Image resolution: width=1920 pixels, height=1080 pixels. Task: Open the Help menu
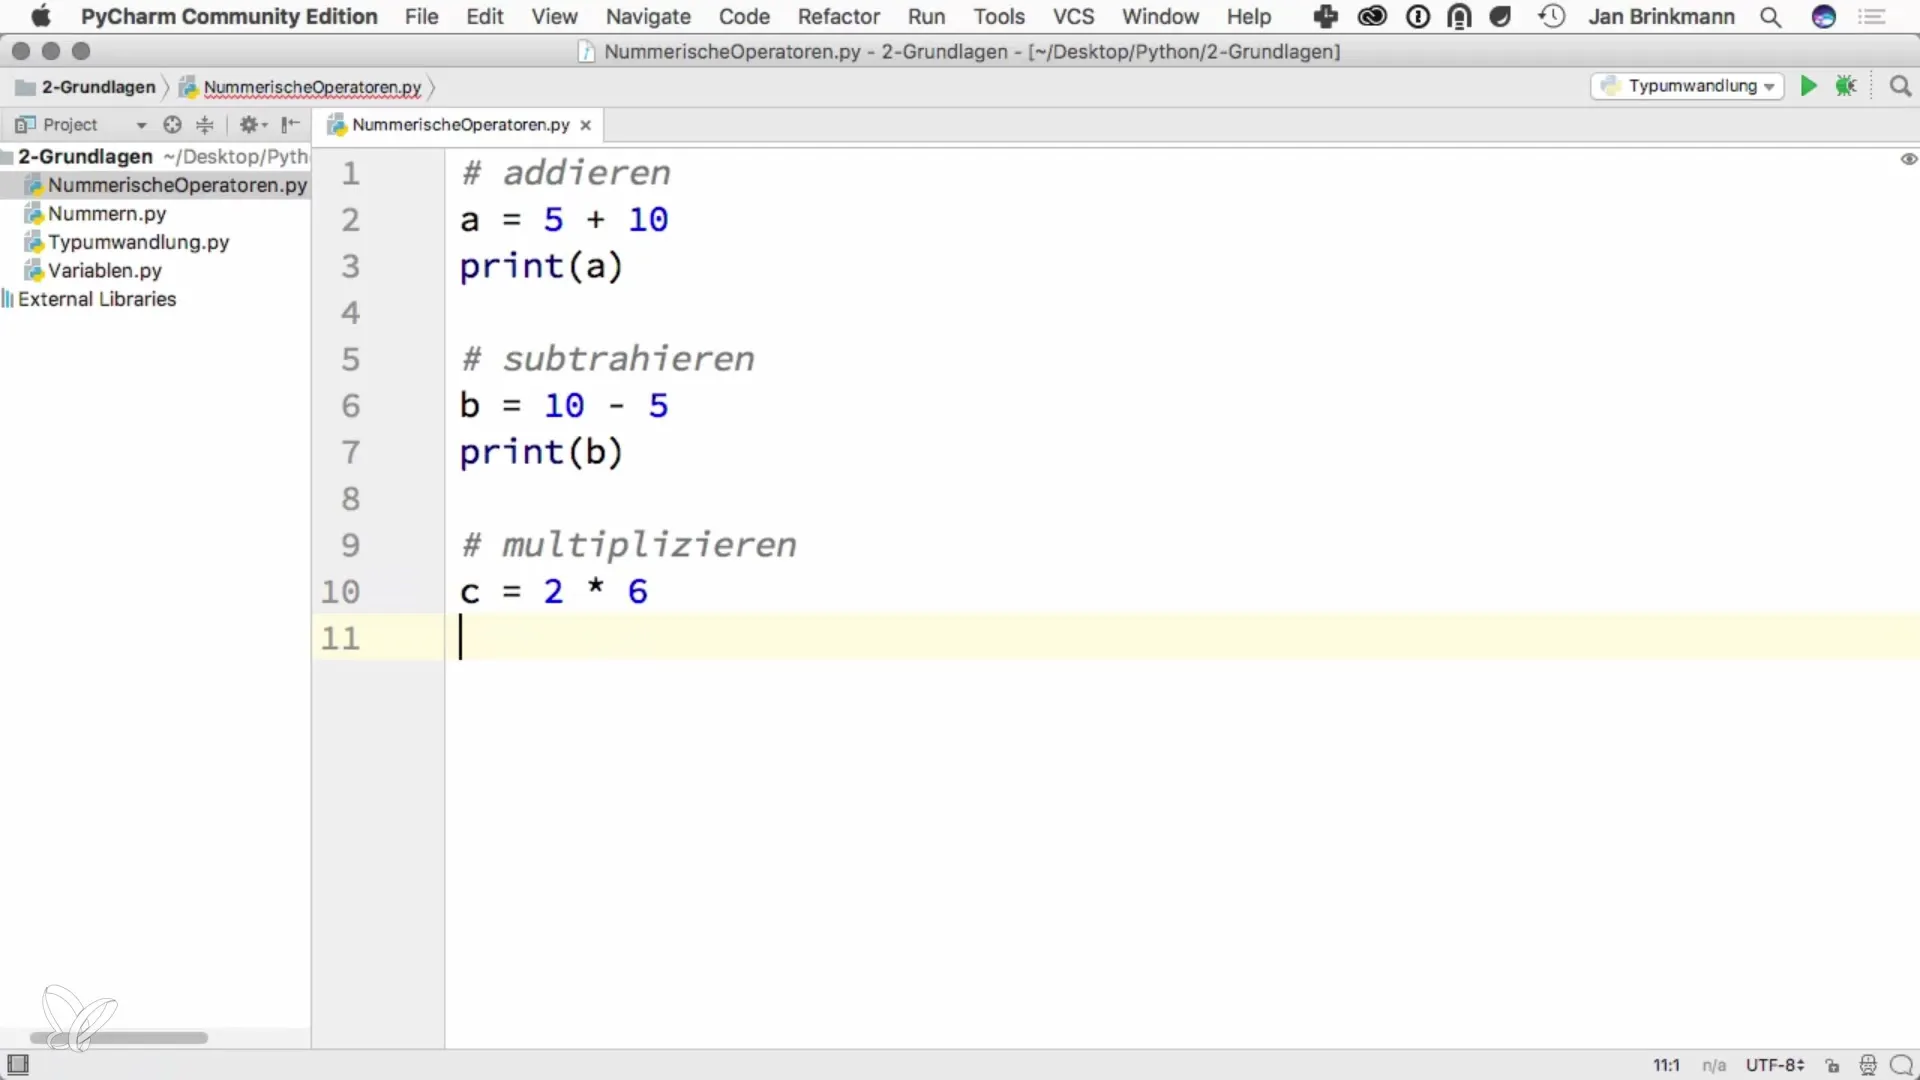point(1249,17)
